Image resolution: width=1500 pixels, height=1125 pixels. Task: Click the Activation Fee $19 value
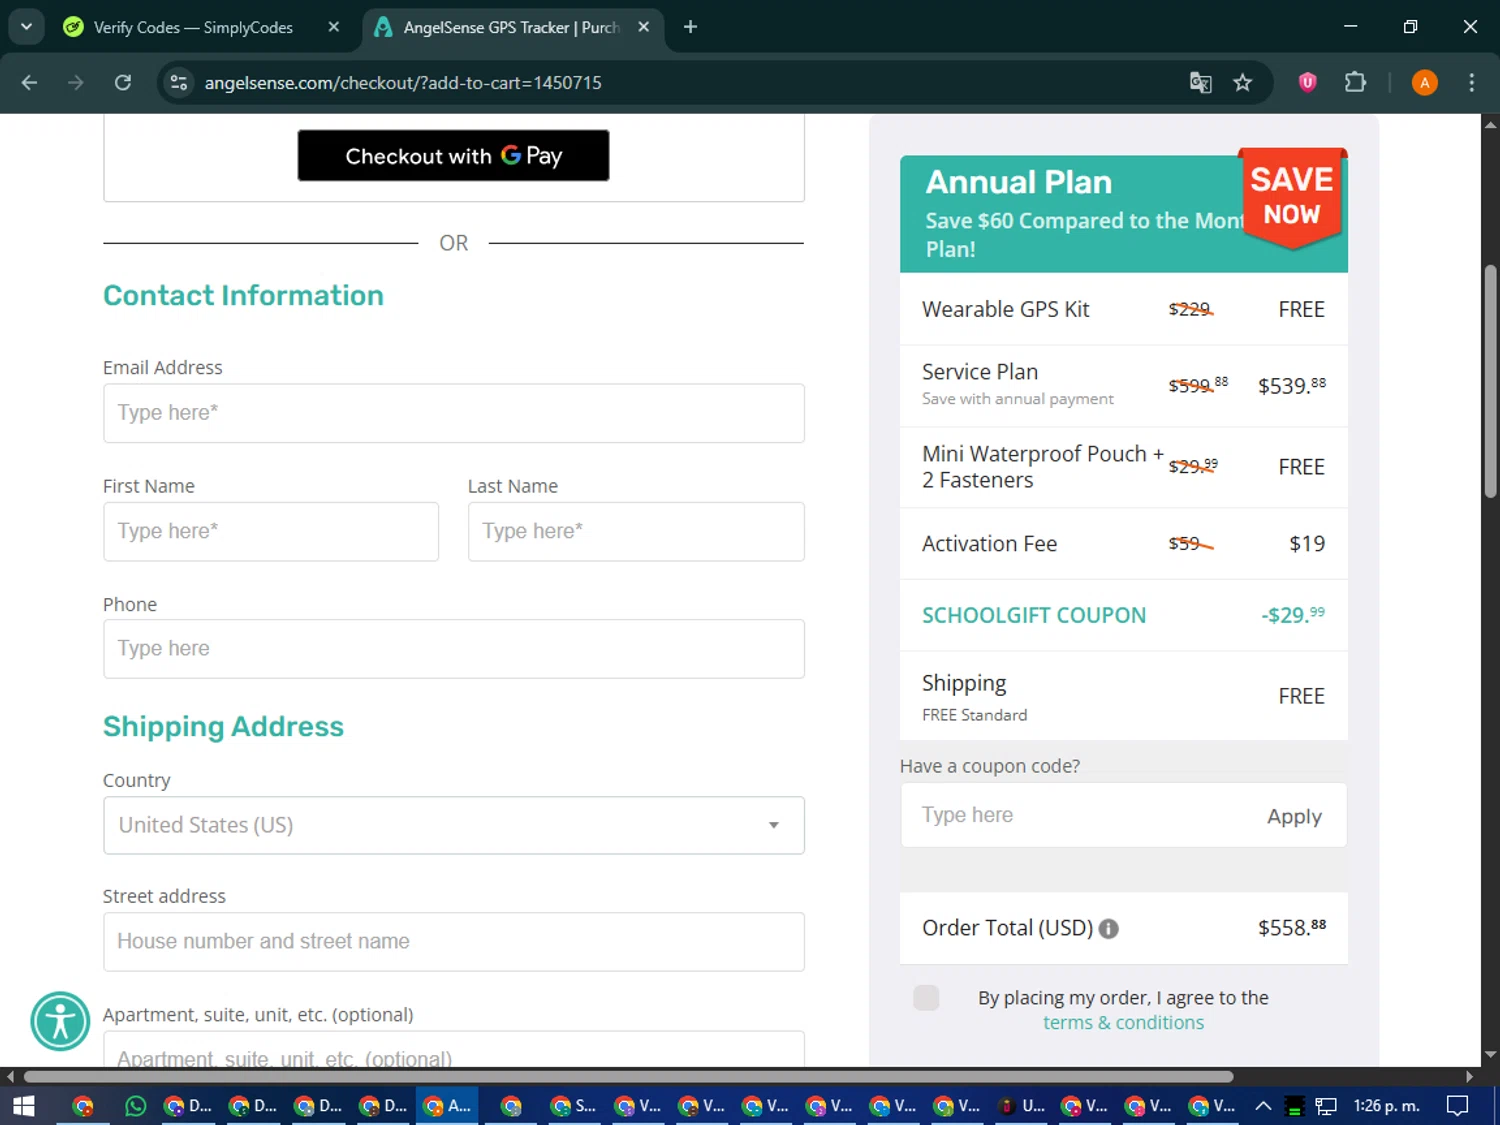1307,544
